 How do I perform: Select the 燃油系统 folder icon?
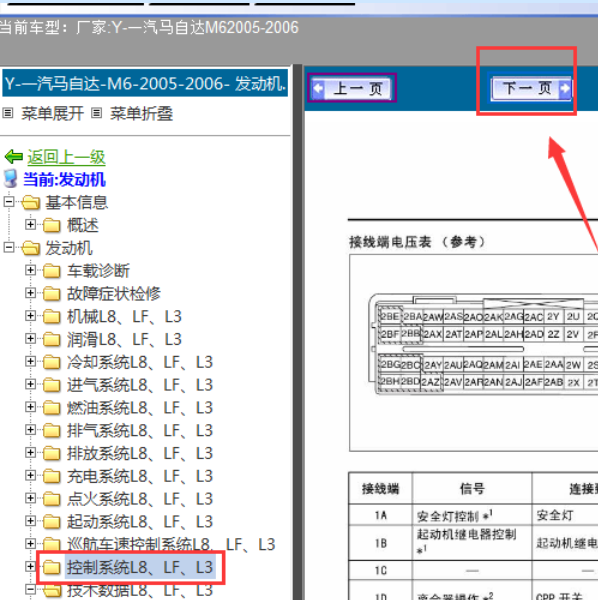click(x=52, y=408)
